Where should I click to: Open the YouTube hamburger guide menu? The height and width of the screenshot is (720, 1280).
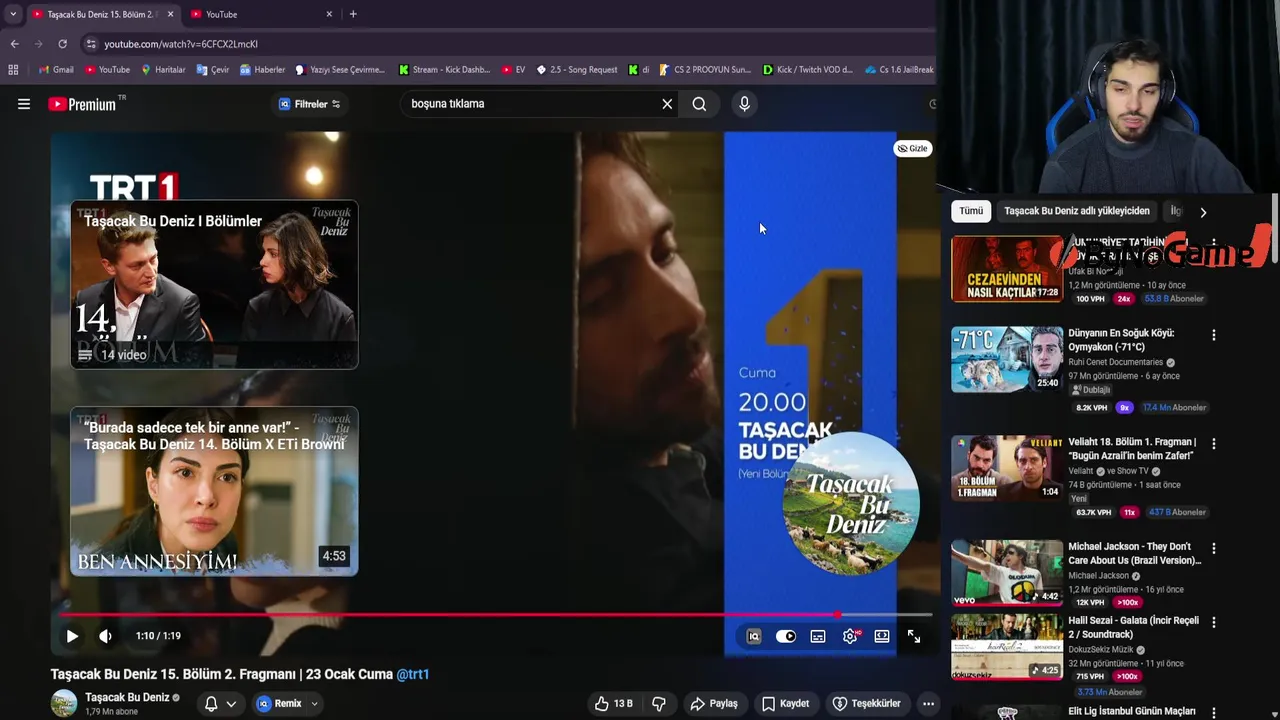pyautogui.click(x=24, y=104)
